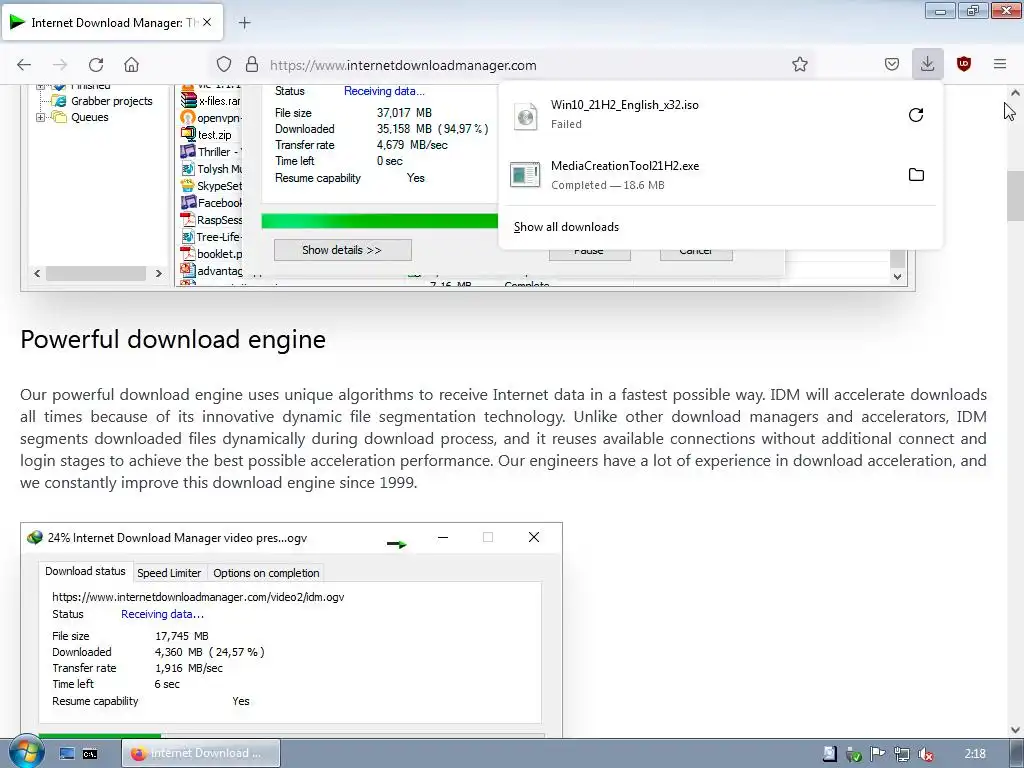Click the booklet PDF file row

(210, 253)
